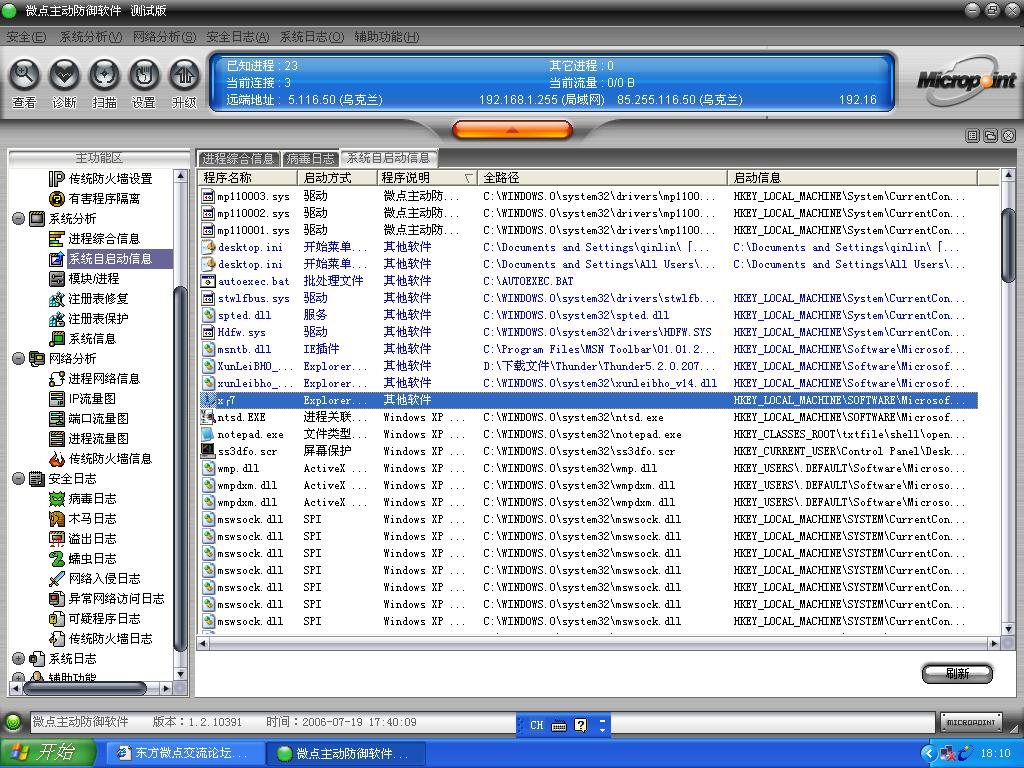Open 传统防火墙设置 in sidebar

[110, 178]
